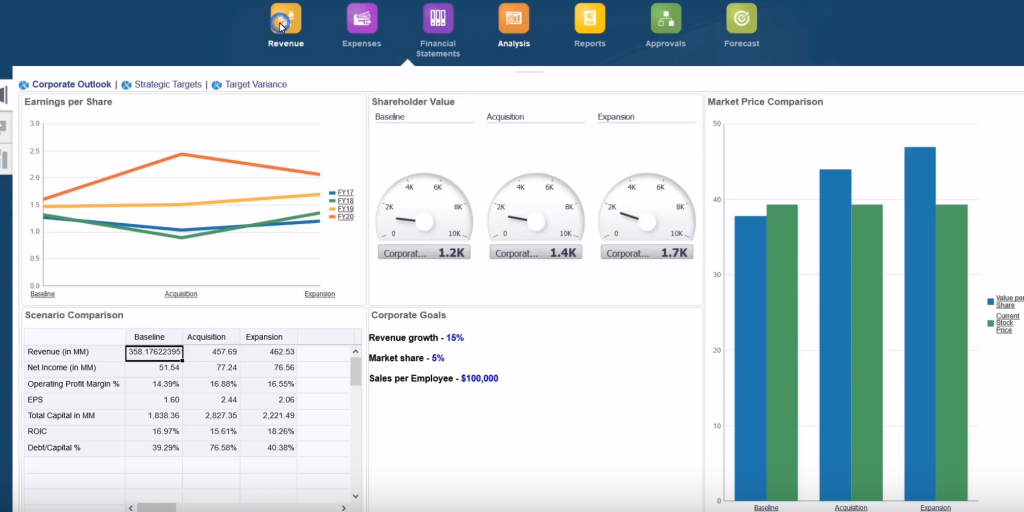Open the Analysis icon
The width and height of the screenshot is (1024, 512).
(513, 19)
